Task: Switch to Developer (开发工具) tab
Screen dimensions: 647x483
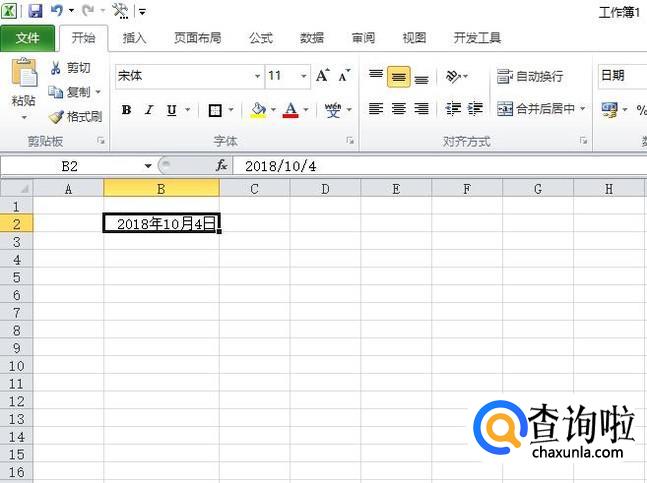Action: [477, 38]
